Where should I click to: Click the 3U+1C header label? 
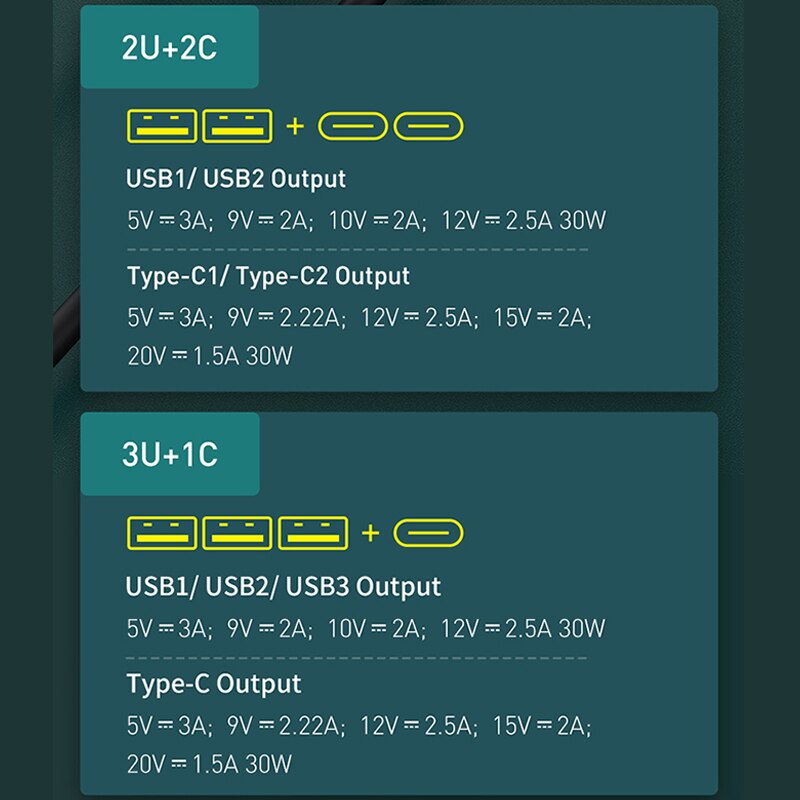(169, 454)
